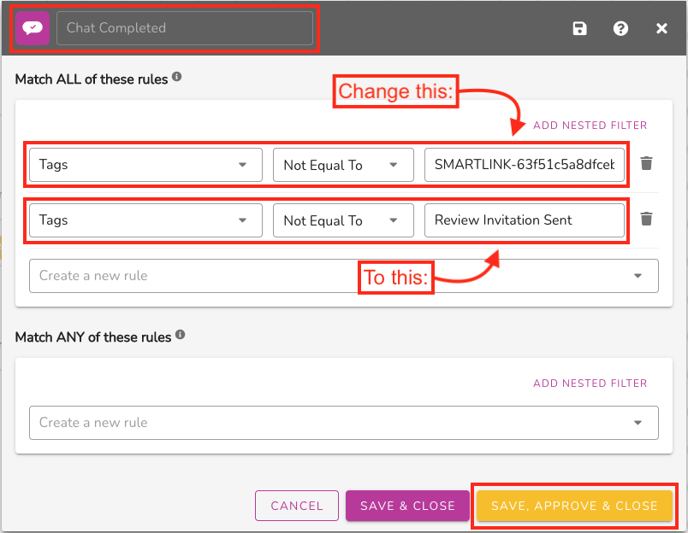Image resolution: width=688 pixels, height=533 pixels.
Task: Click info icon beside Match ALL rules
Action: [x=177, y=77]
